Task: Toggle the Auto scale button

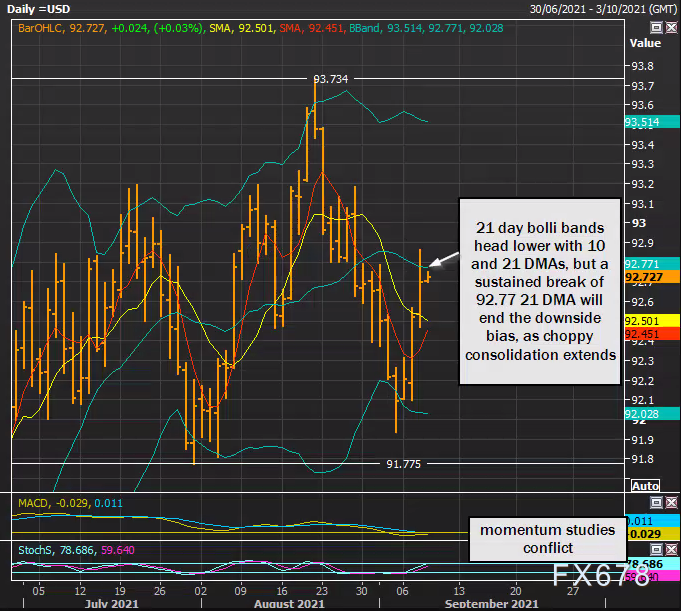Action: pyautogui.click(x=645, y=485)
